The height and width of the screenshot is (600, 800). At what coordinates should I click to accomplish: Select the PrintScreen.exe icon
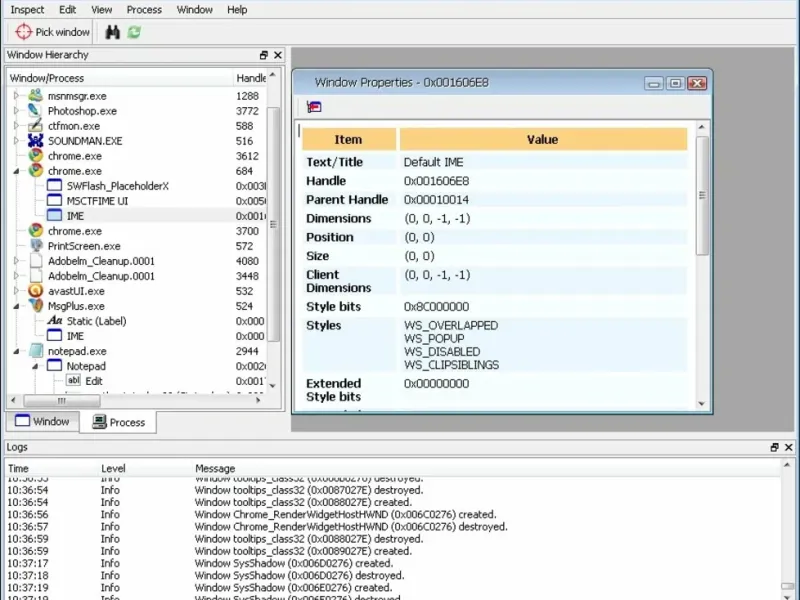click(x=35, y=245)
